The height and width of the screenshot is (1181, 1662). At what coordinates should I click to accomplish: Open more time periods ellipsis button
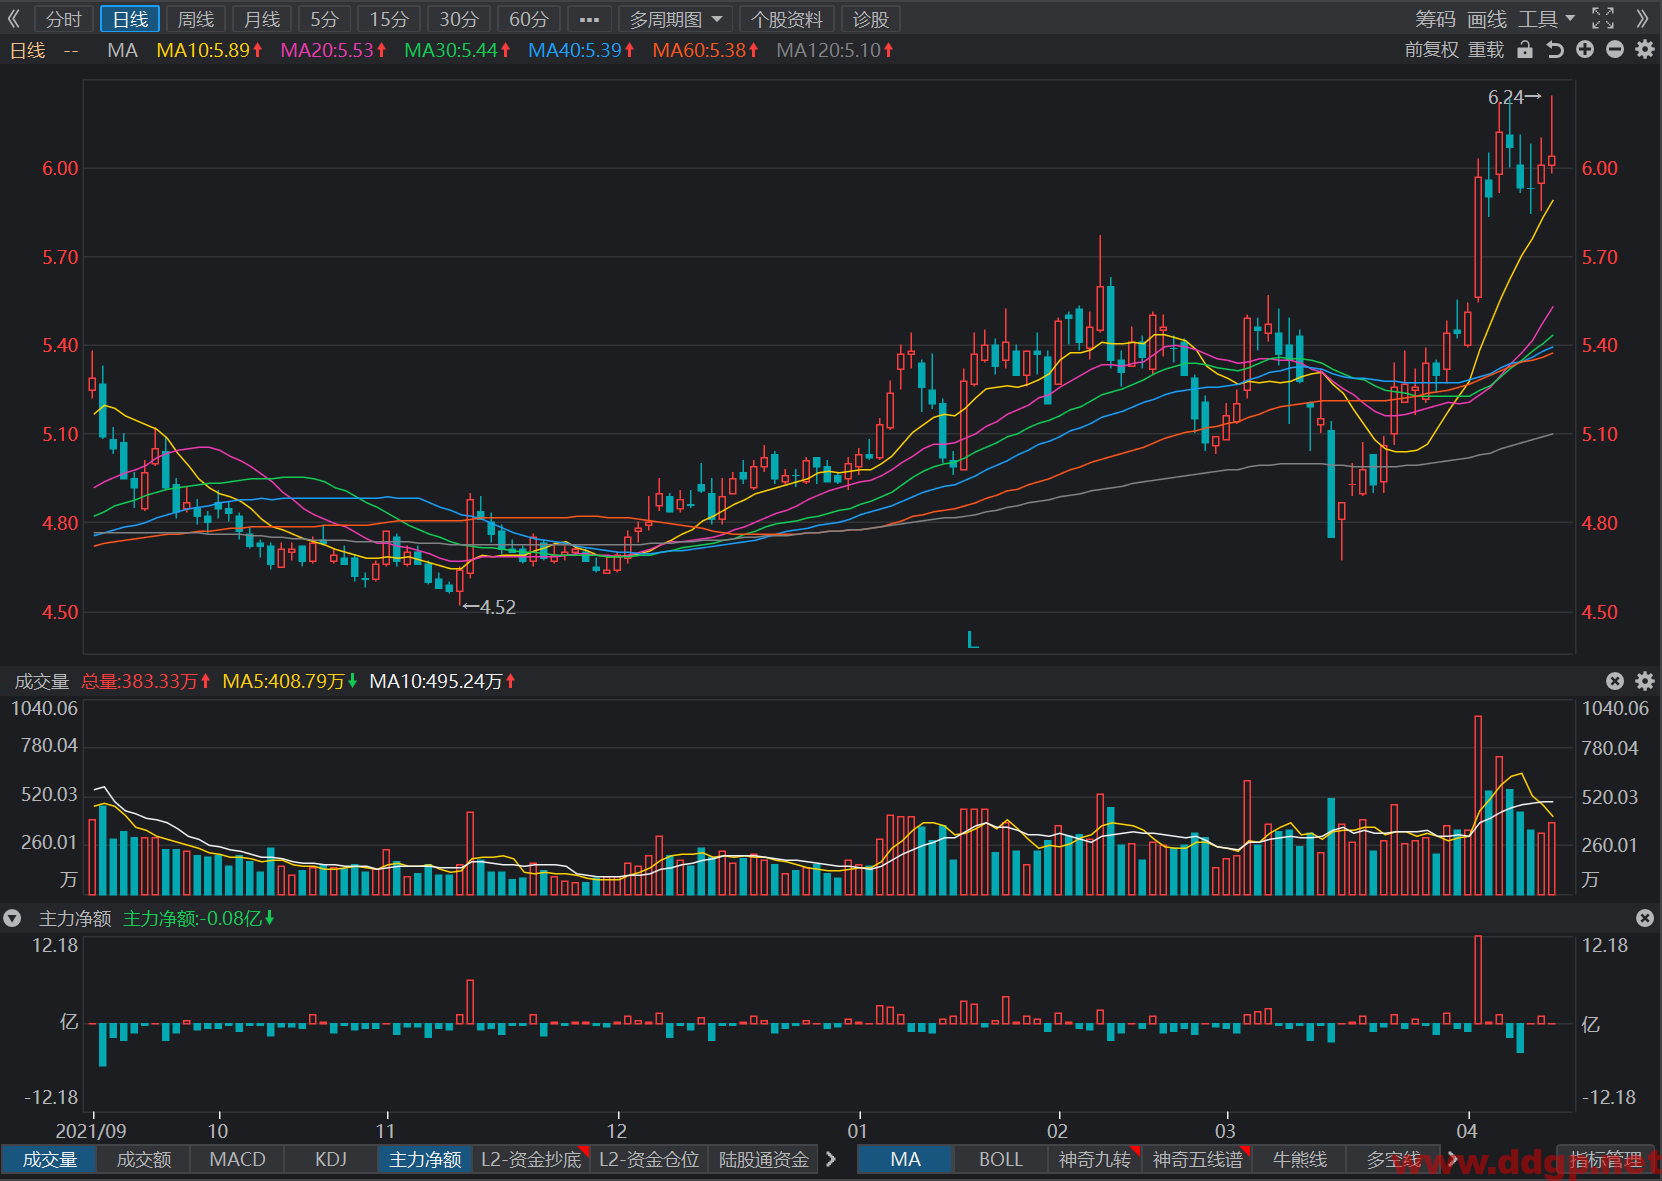click(x=589, y=19)
